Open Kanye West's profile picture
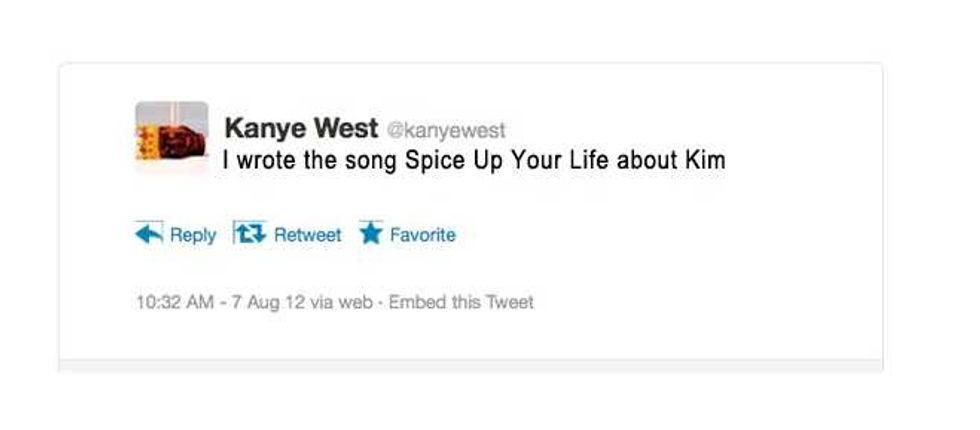 tap(171, 136)
